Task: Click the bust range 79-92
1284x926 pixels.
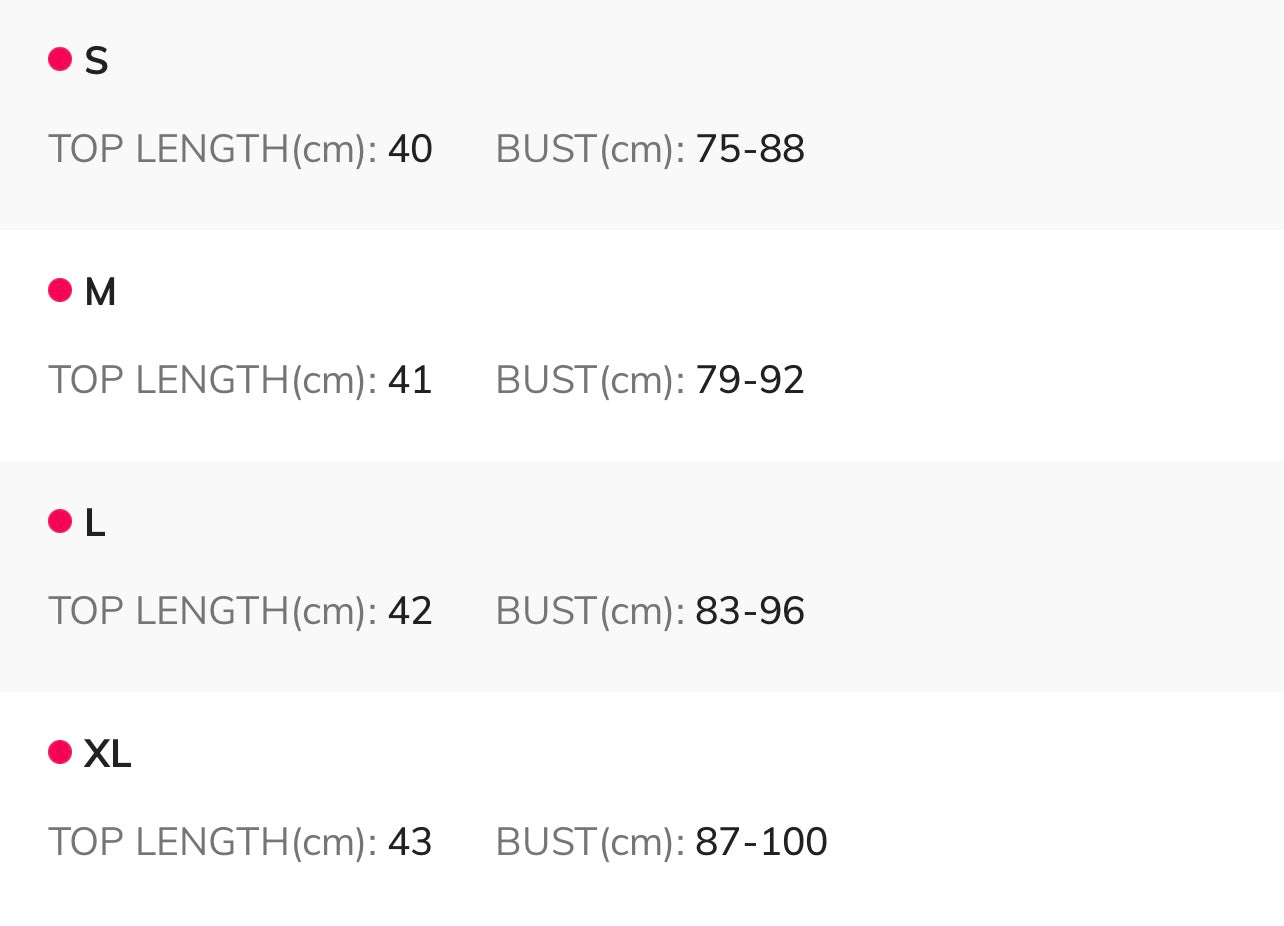Action: pos(750,381)
